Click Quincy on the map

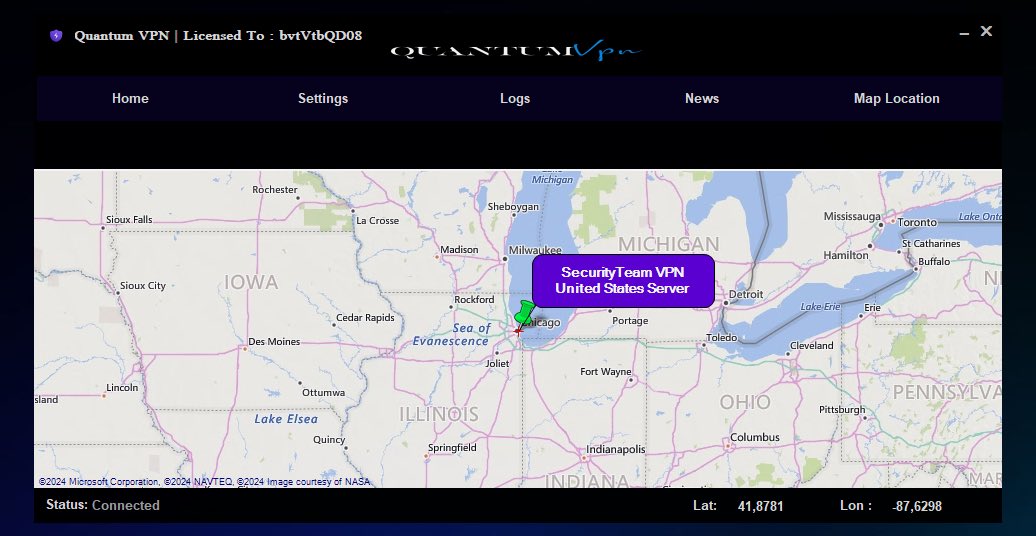coord(329,440)
